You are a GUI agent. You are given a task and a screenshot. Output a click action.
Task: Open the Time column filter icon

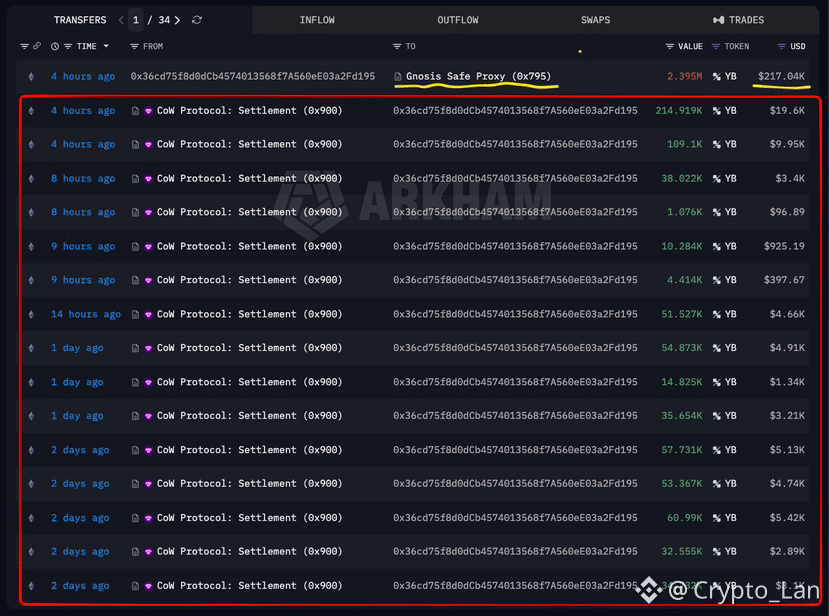68,47
